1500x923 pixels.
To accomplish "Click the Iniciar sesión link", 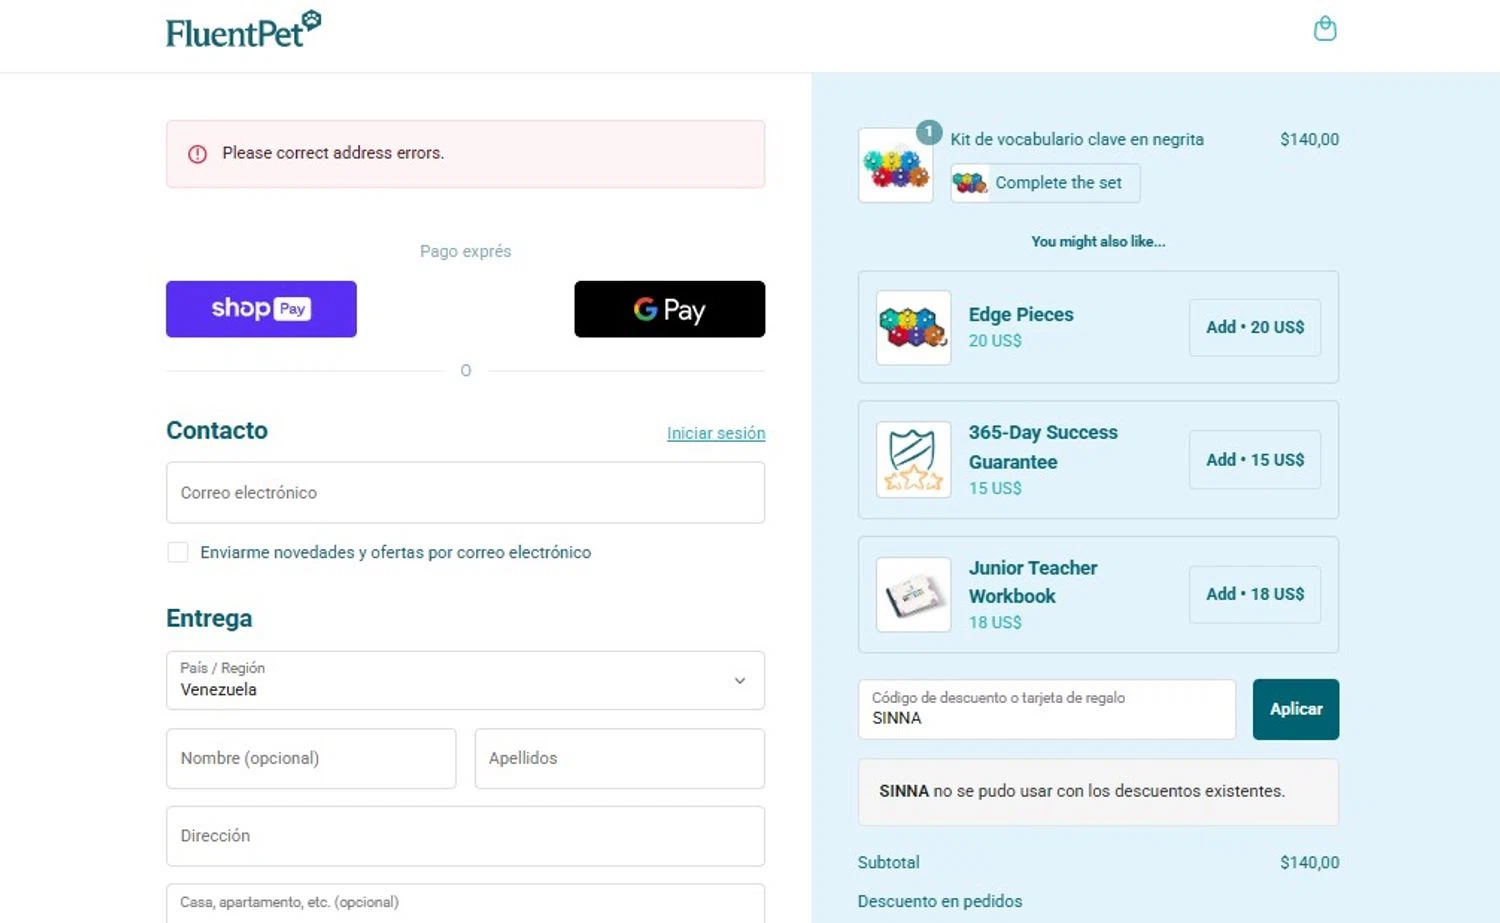I will click(716, 433).
